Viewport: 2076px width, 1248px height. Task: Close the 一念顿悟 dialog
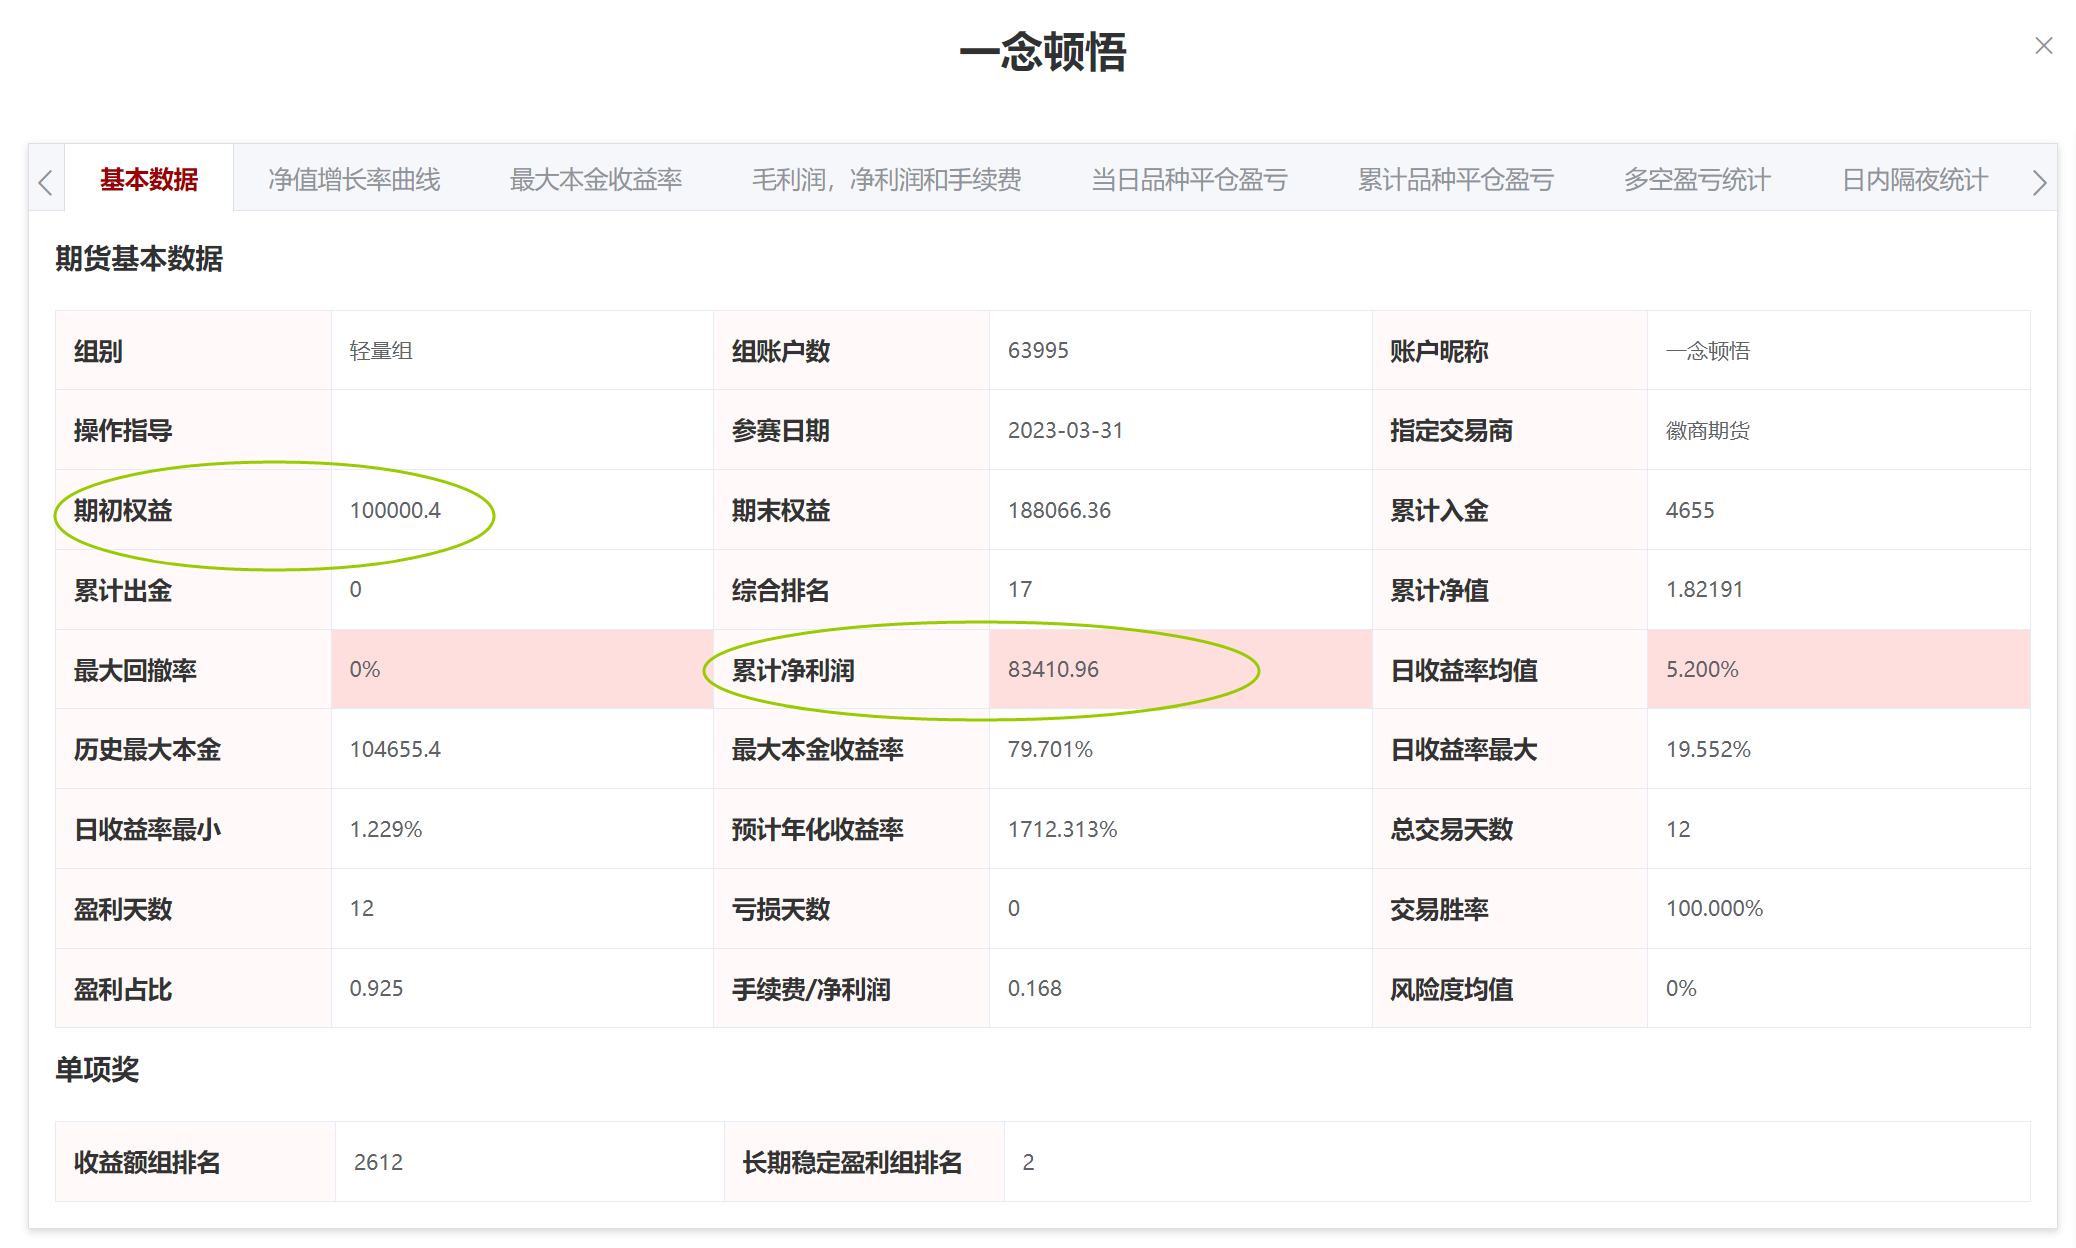point(2043,46)
